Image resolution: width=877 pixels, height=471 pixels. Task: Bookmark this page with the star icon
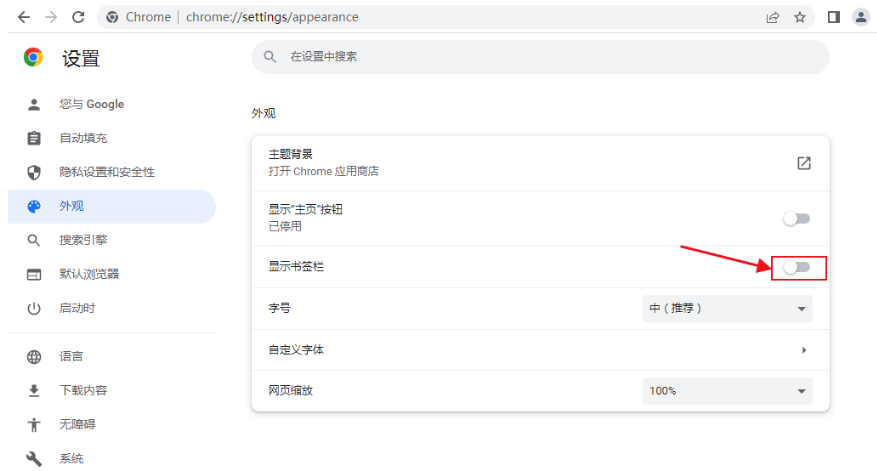[x=799, y=17]
